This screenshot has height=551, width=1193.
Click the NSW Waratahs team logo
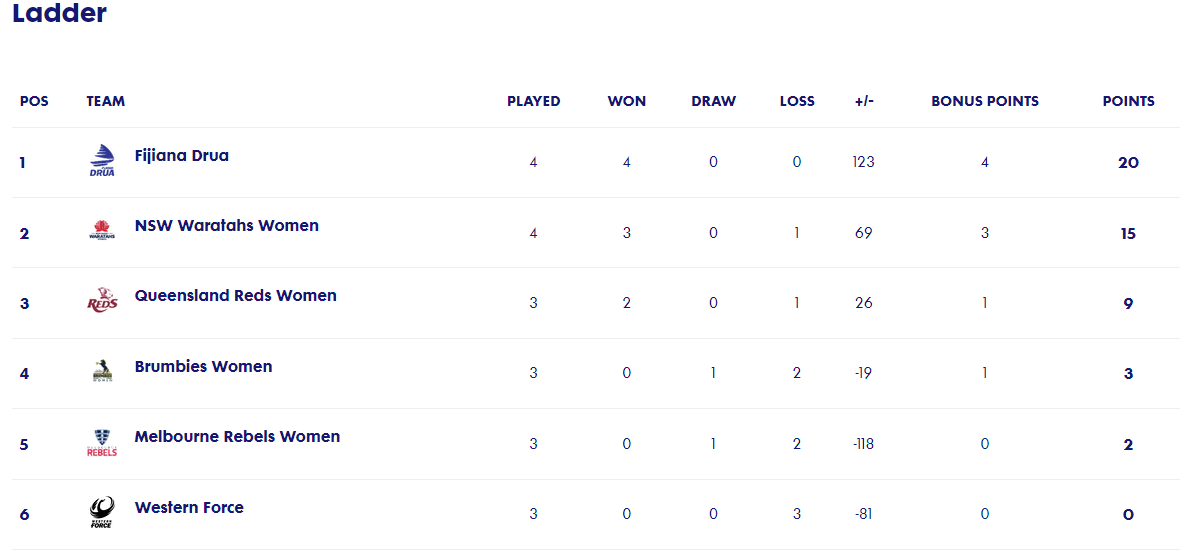coord(102,231)
